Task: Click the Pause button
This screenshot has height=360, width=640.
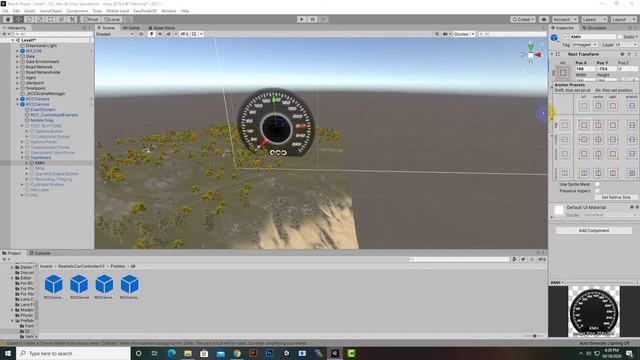Action: click(313, 19)
